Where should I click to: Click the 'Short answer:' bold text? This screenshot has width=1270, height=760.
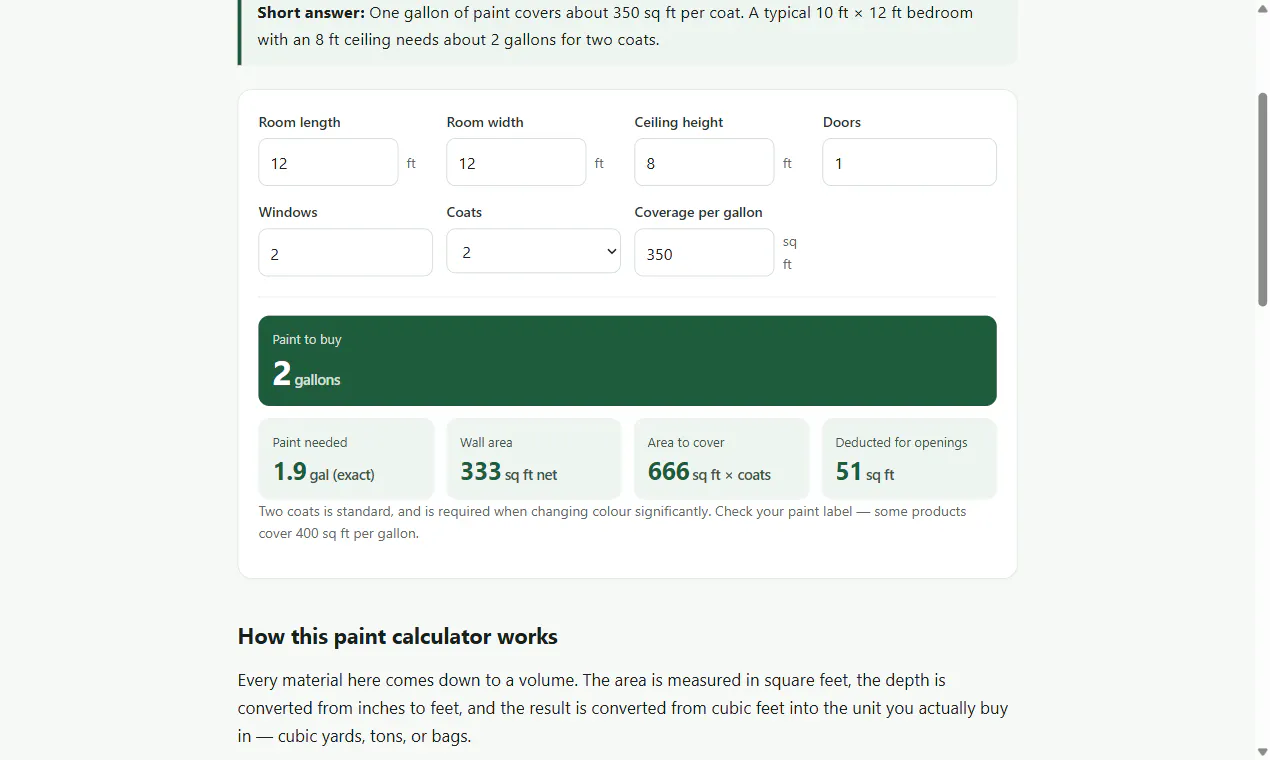point(311,13)
